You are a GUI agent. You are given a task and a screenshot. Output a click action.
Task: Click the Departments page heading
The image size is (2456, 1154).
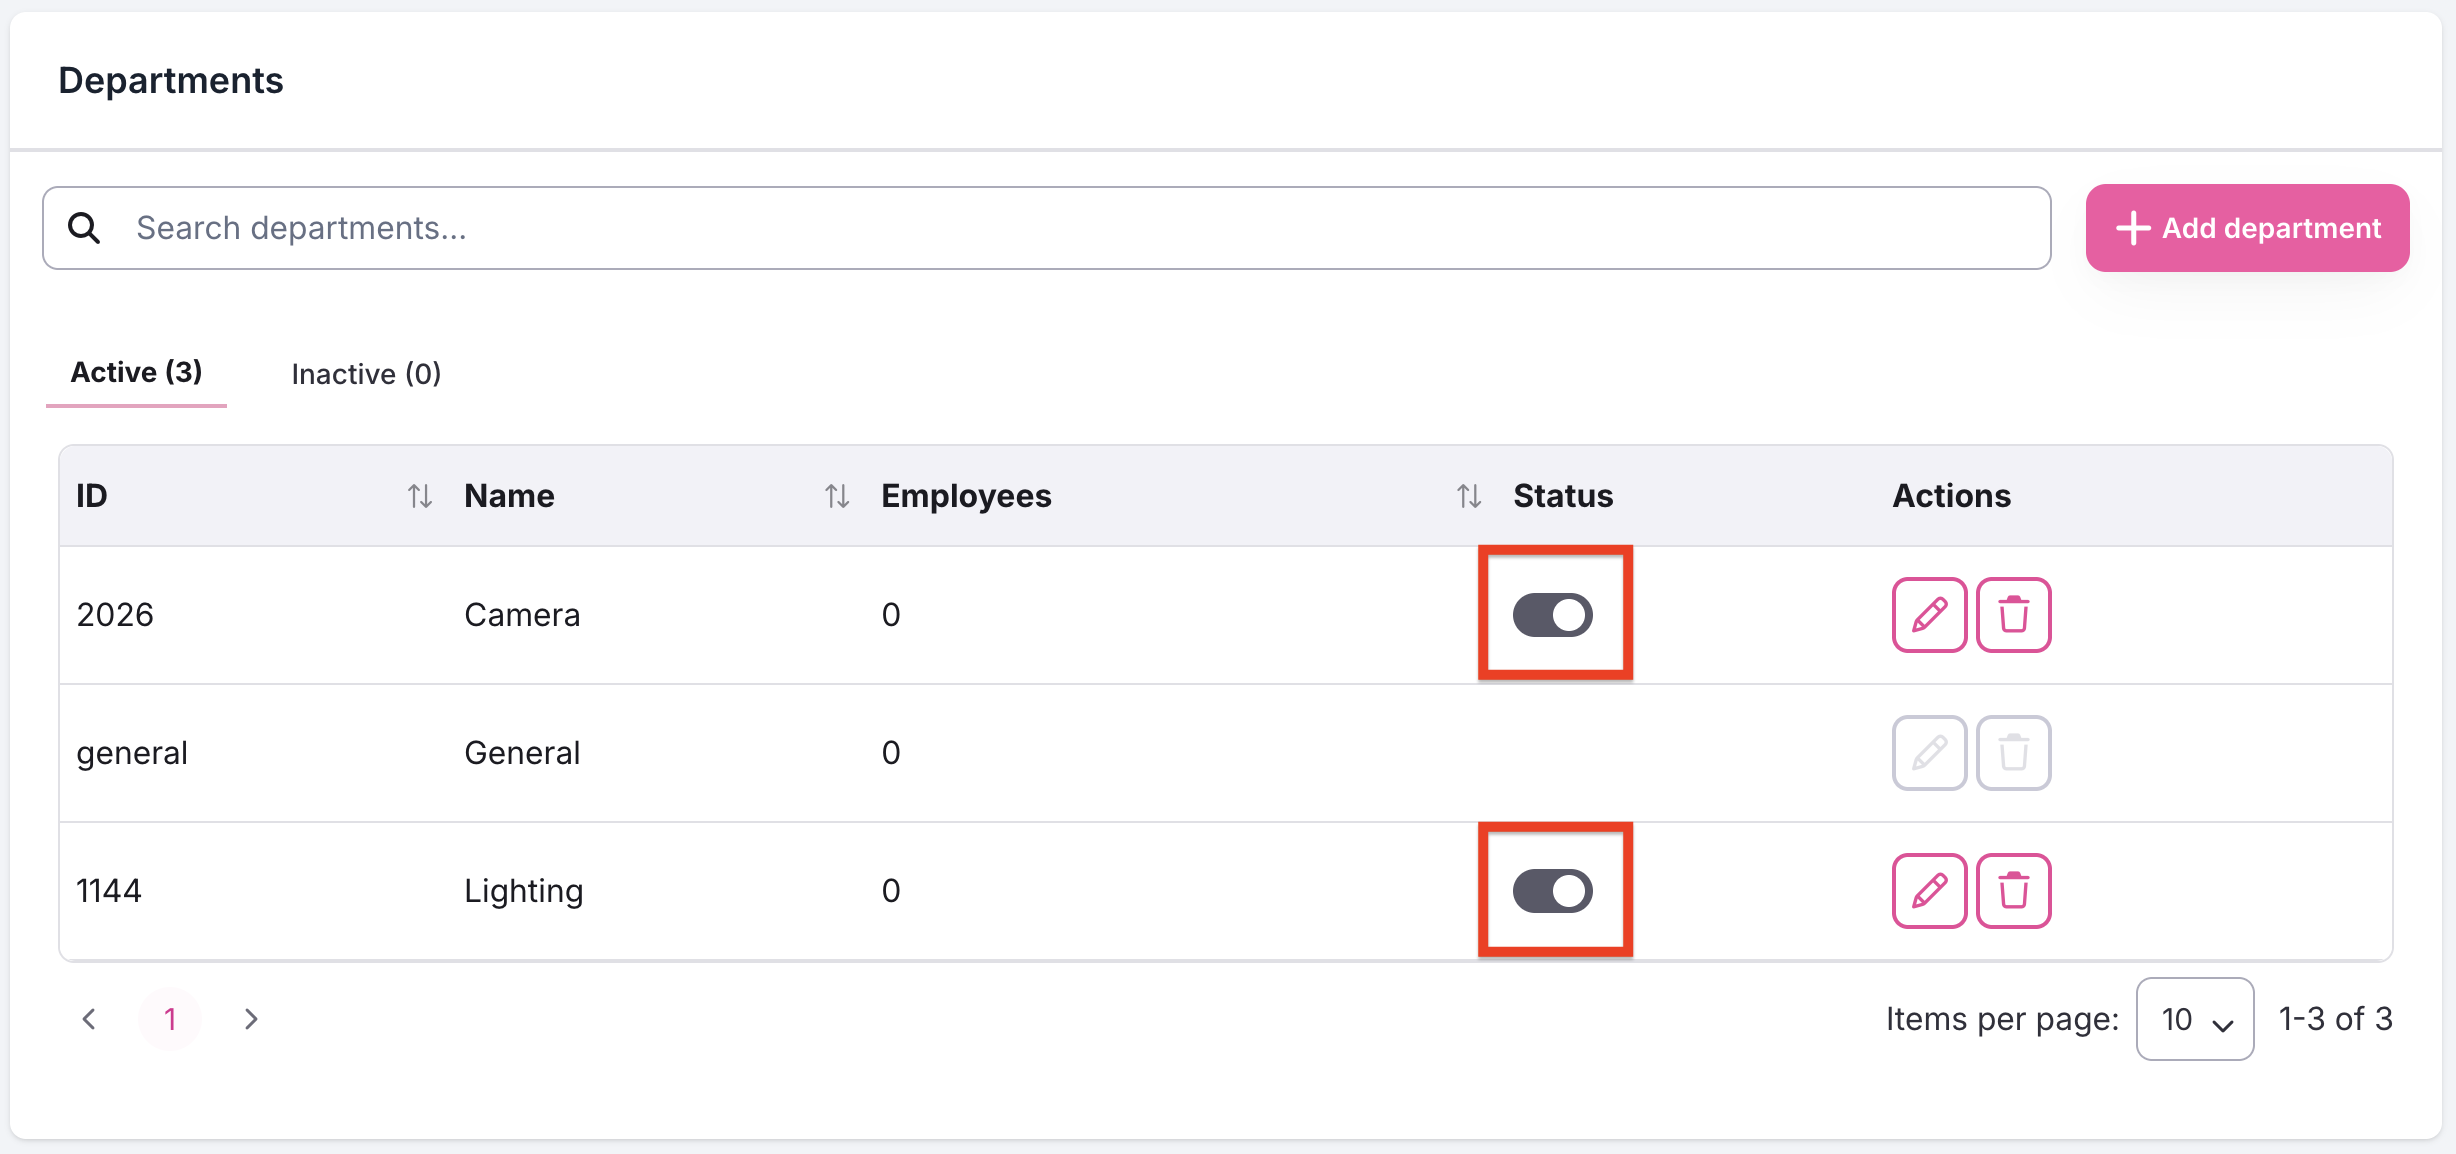click(x=171, y=80)
